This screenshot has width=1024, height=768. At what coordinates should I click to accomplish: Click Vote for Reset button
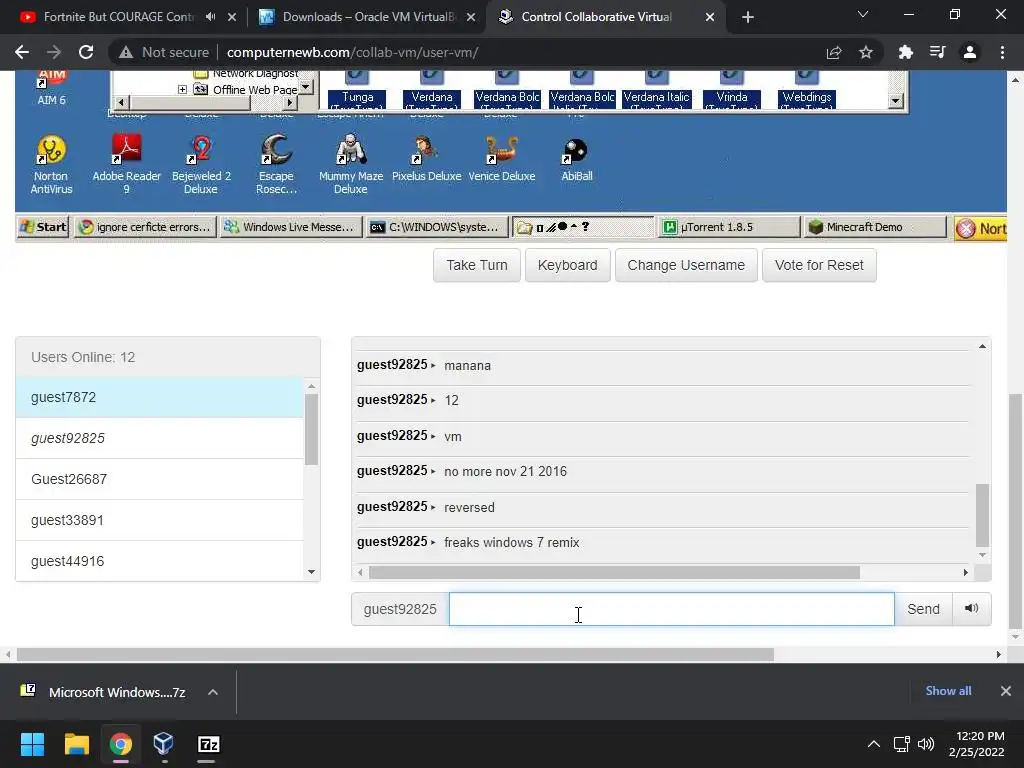(819, 265)
